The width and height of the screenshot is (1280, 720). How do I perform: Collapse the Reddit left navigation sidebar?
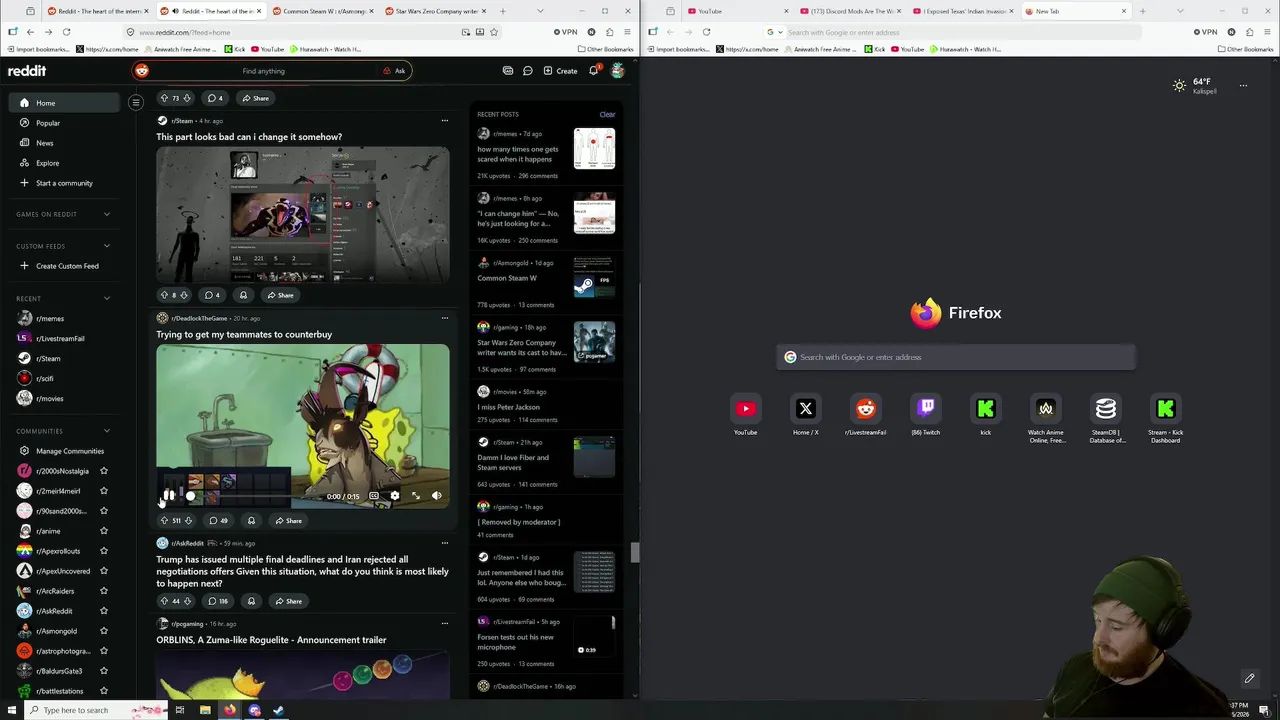click(x=136, y=102)
